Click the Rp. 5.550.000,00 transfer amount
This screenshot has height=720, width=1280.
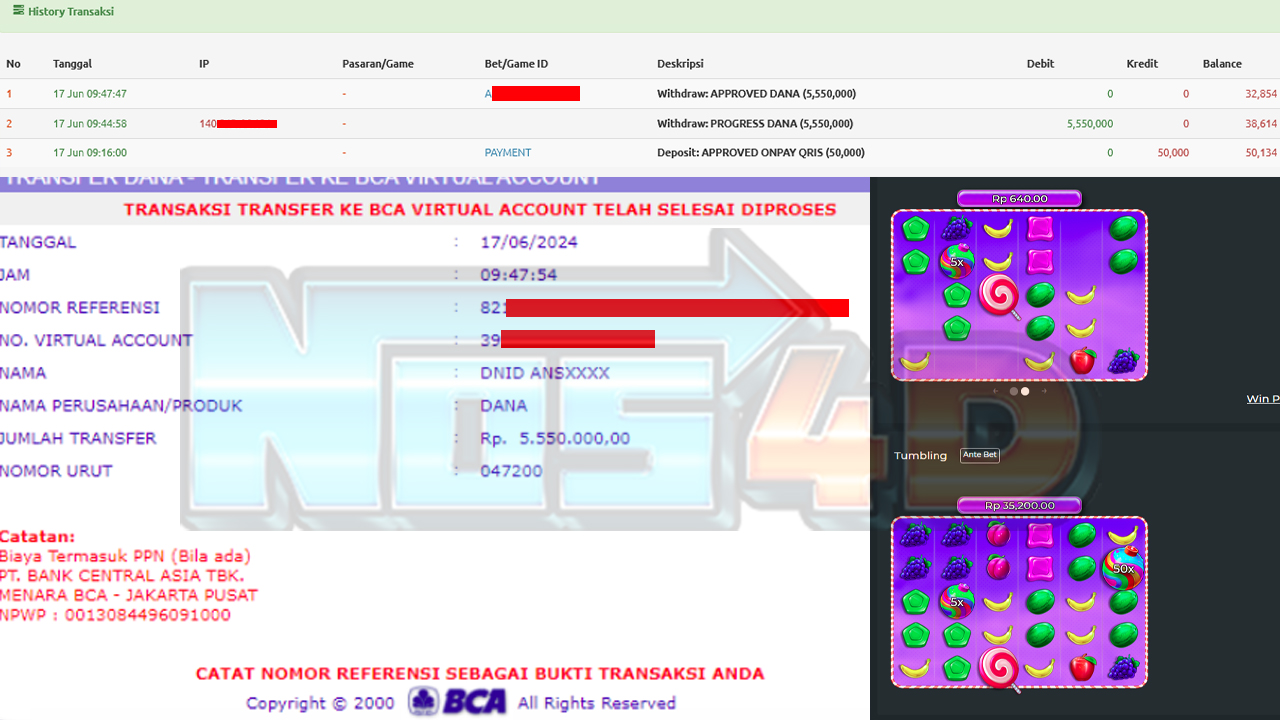555,438
